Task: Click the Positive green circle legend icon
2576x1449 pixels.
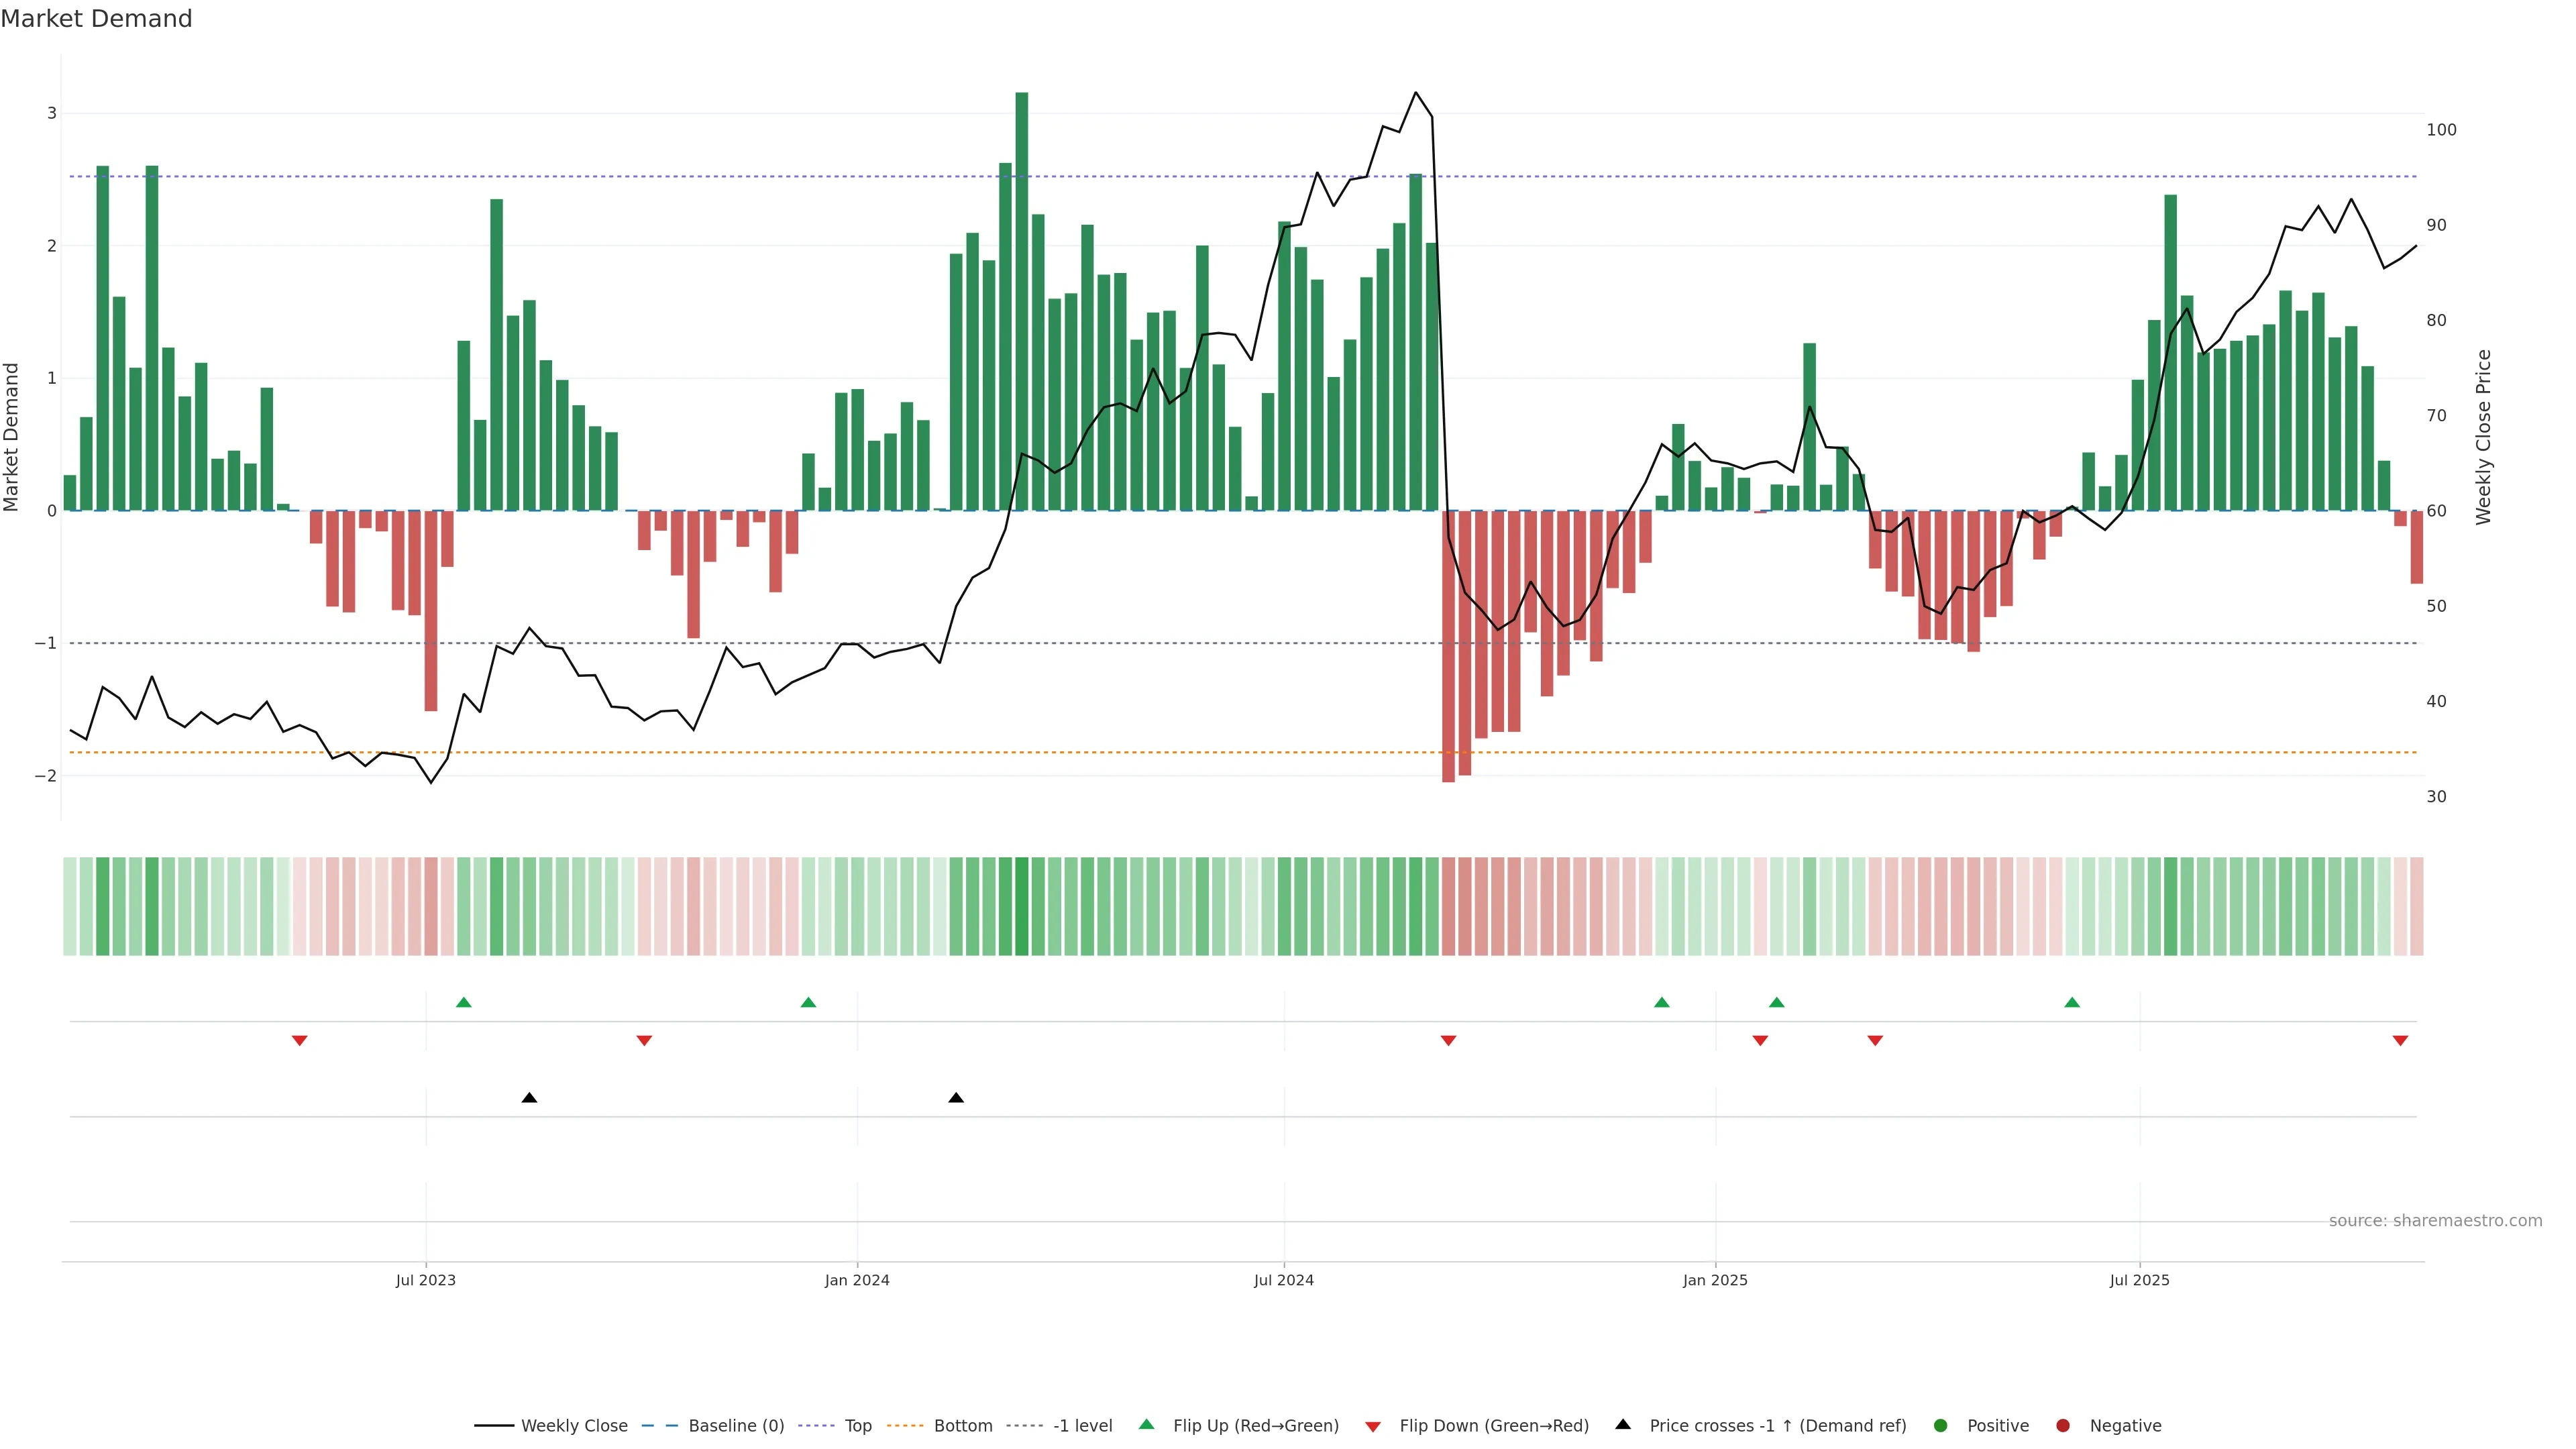Action: point(1941,1425)
